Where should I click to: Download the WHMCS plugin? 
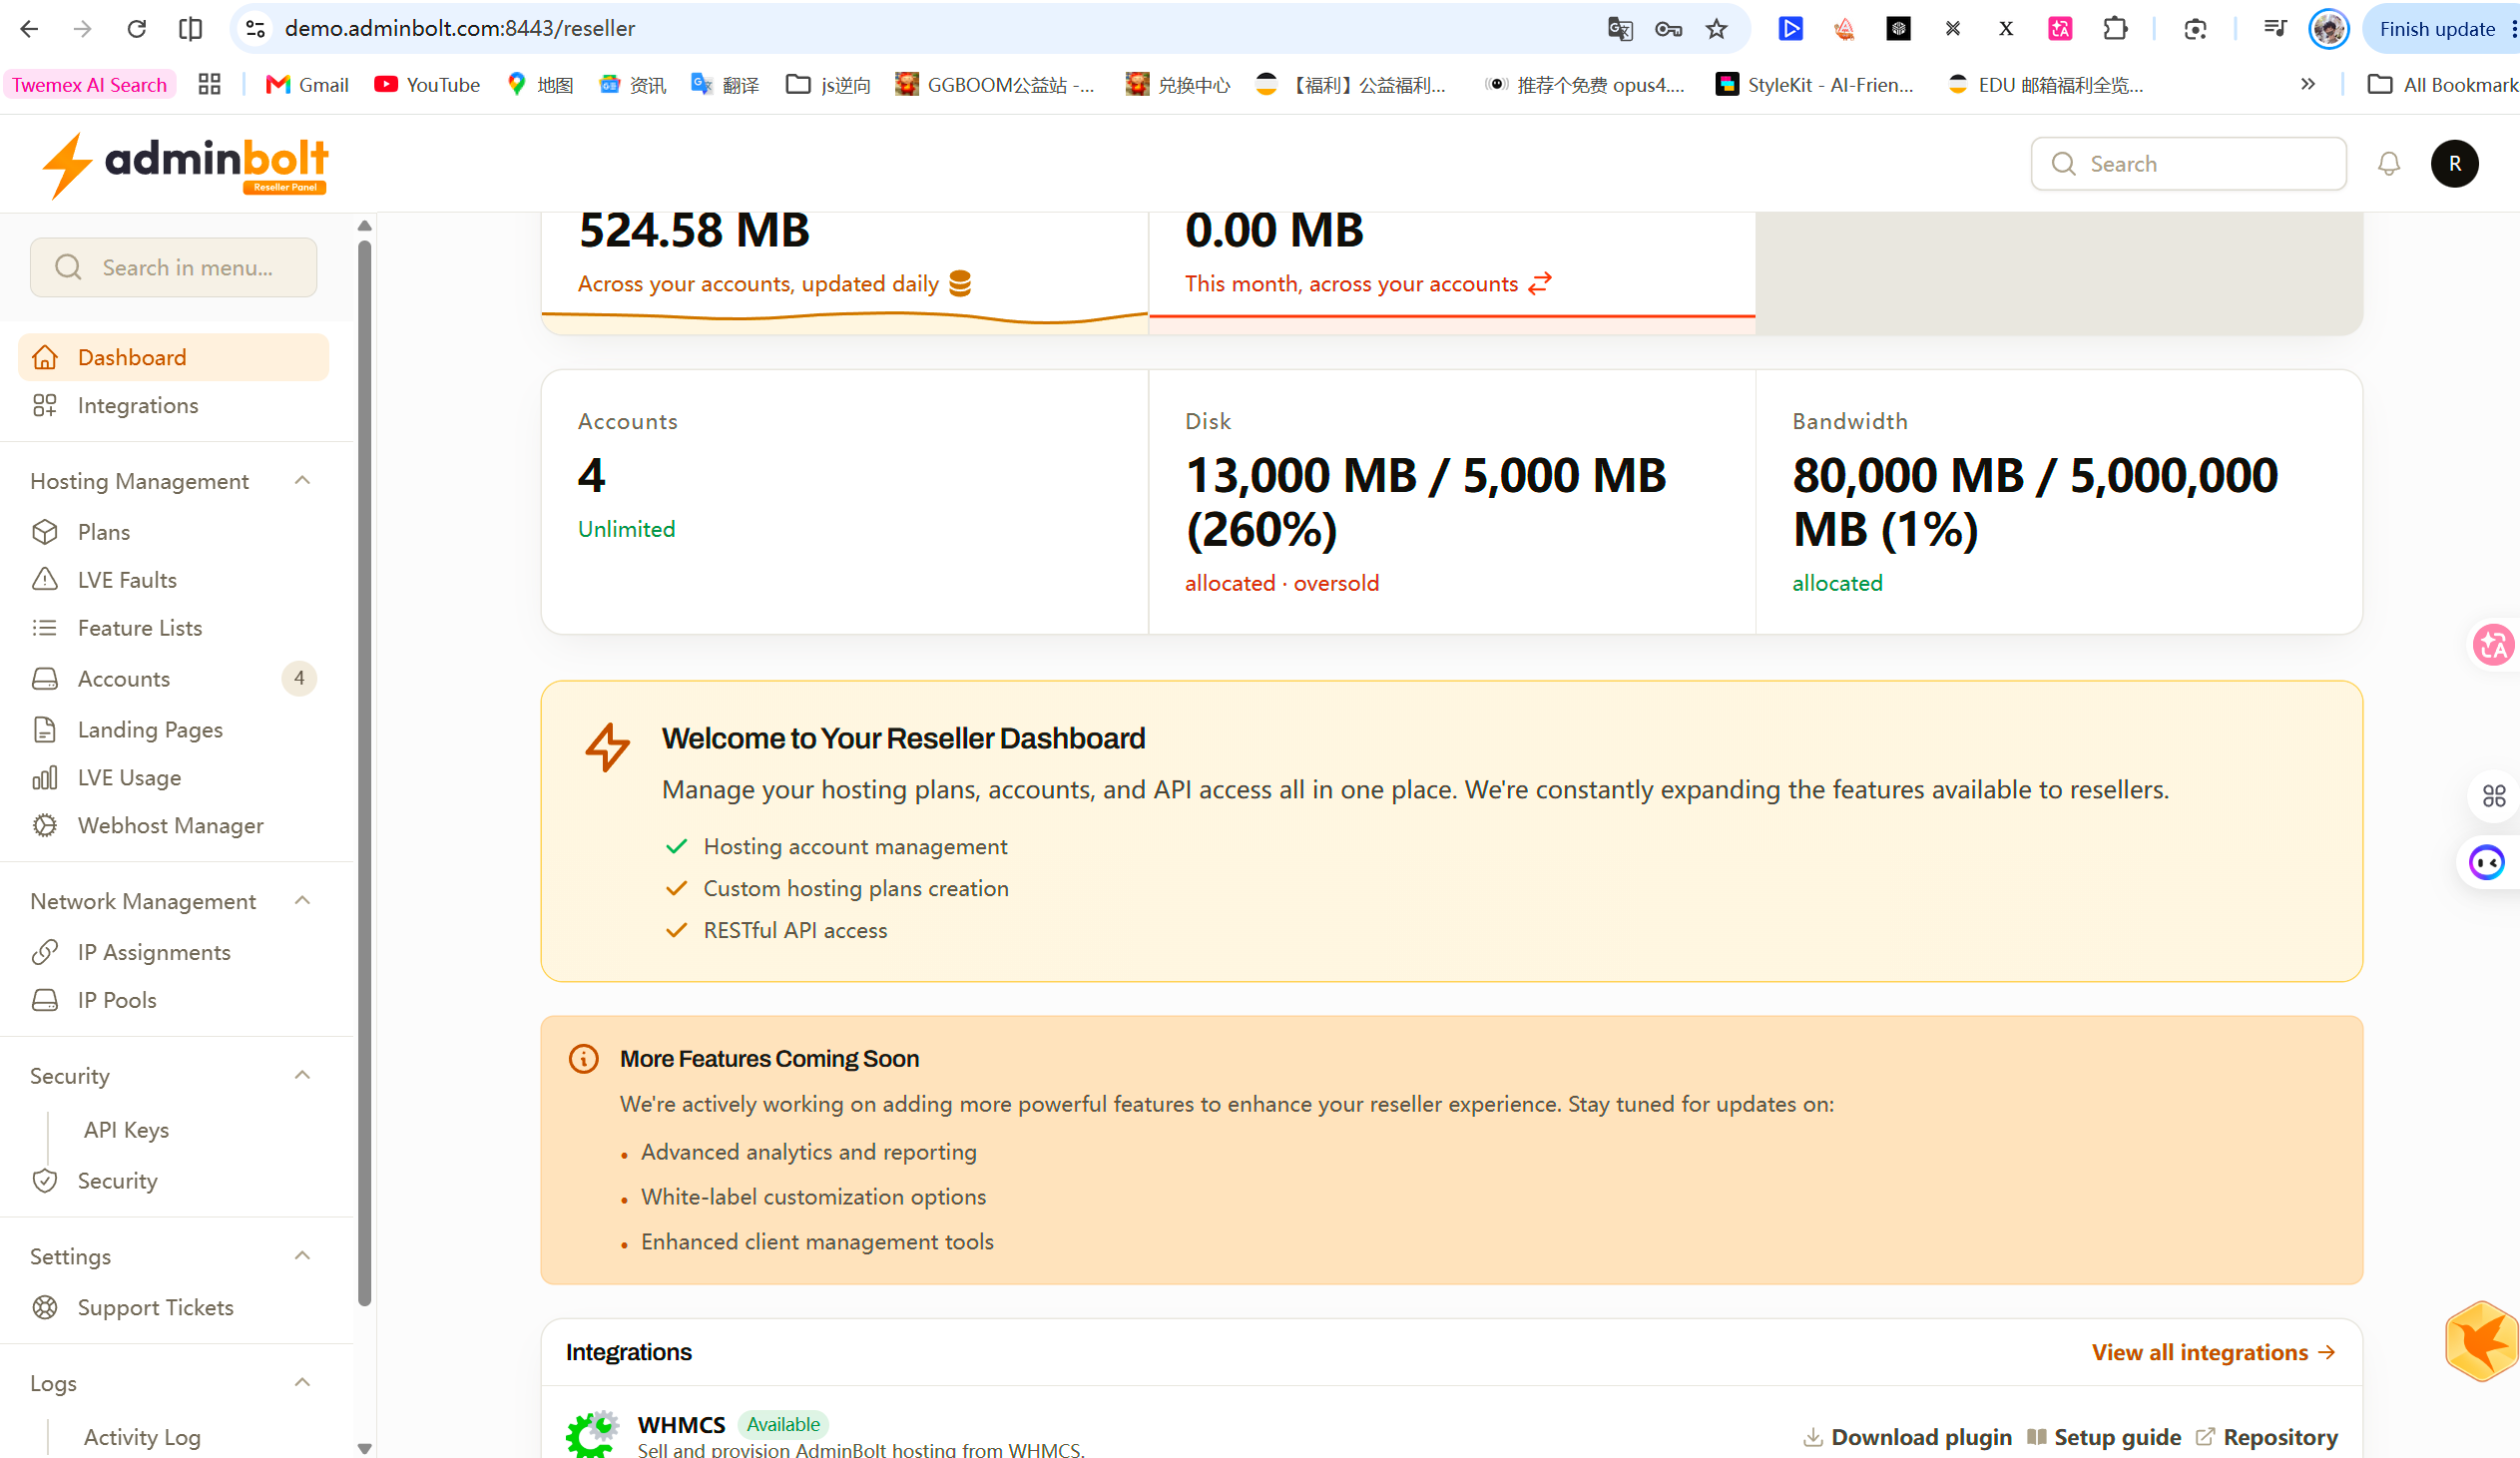1907,1437
